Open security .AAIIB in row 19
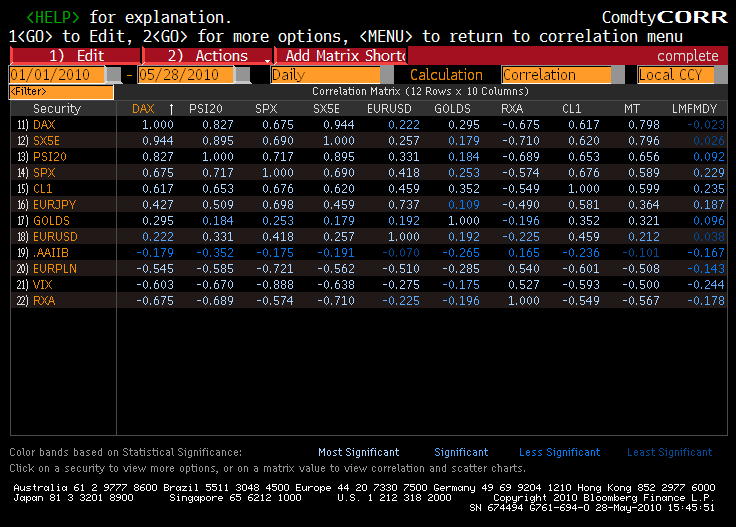The width and height of the screenshot is (736, 527). pyautogui.click(x=51, y=252)
